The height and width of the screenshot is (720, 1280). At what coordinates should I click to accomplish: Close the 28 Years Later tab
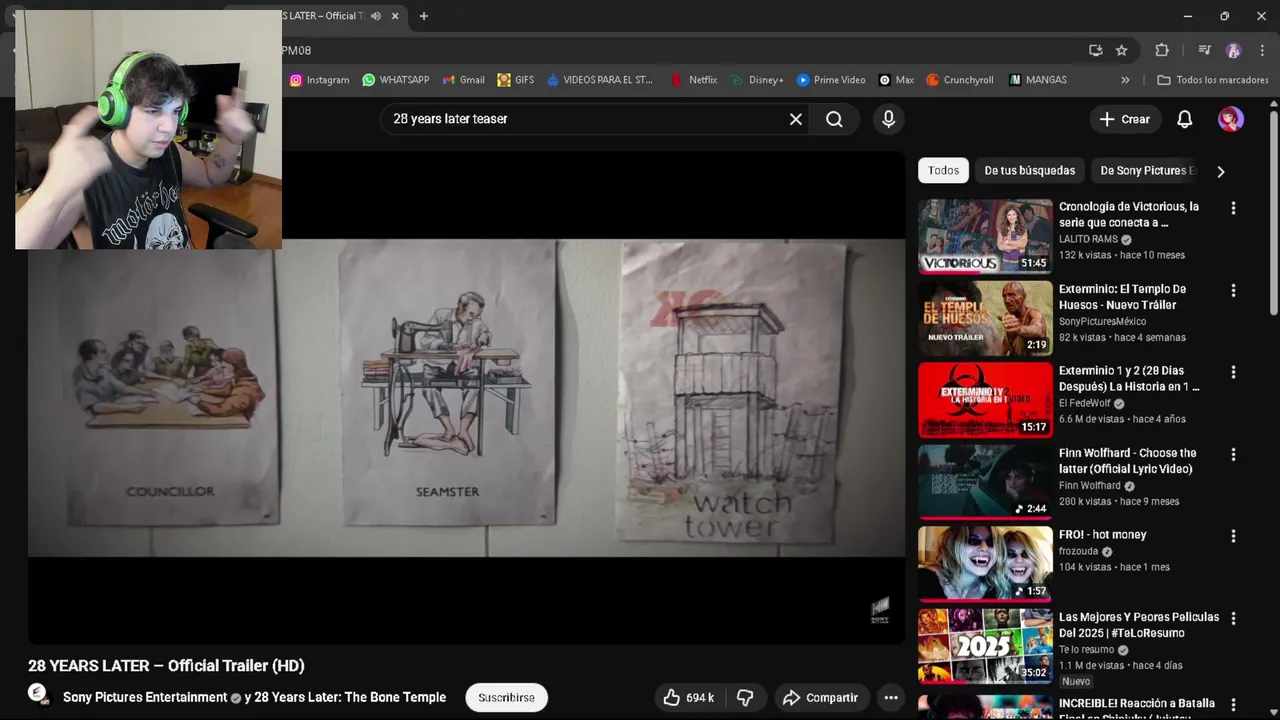point(396,16)
